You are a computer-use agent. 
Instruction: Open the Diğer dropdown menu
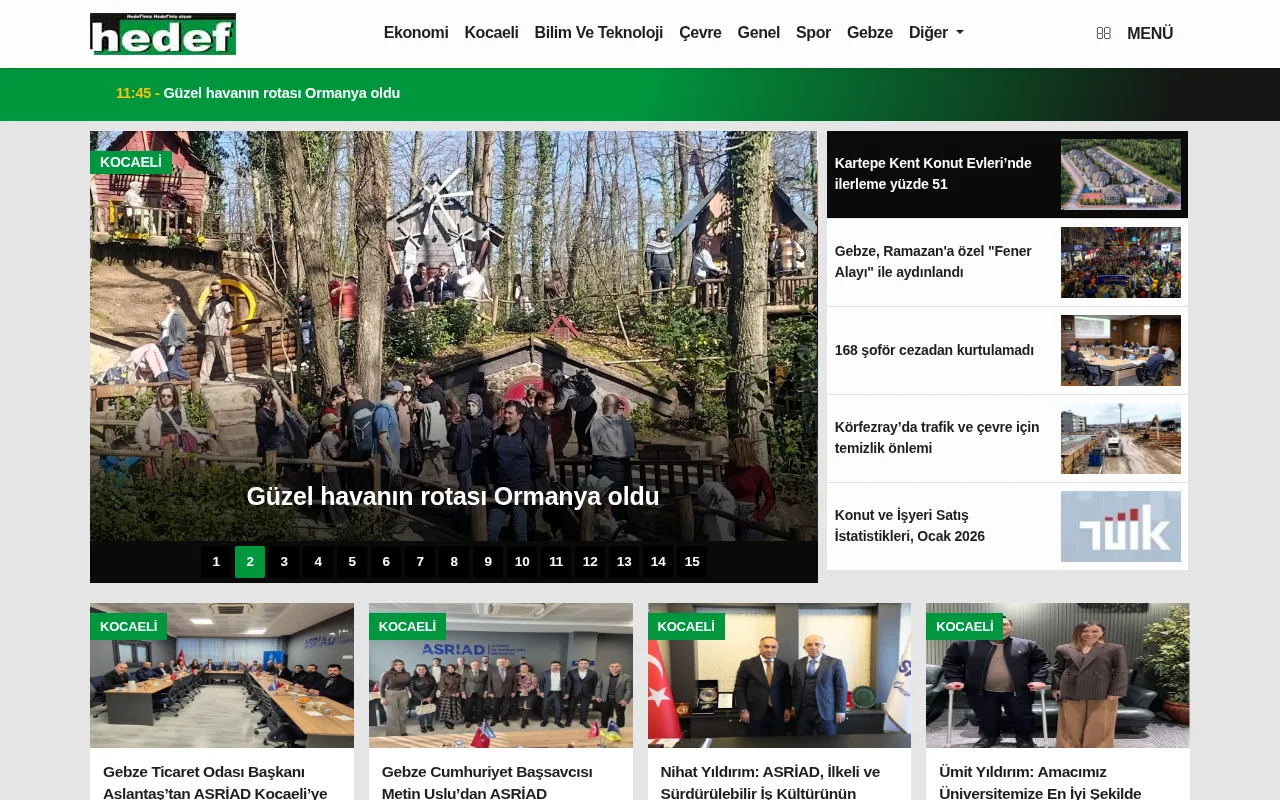point(934,32)
